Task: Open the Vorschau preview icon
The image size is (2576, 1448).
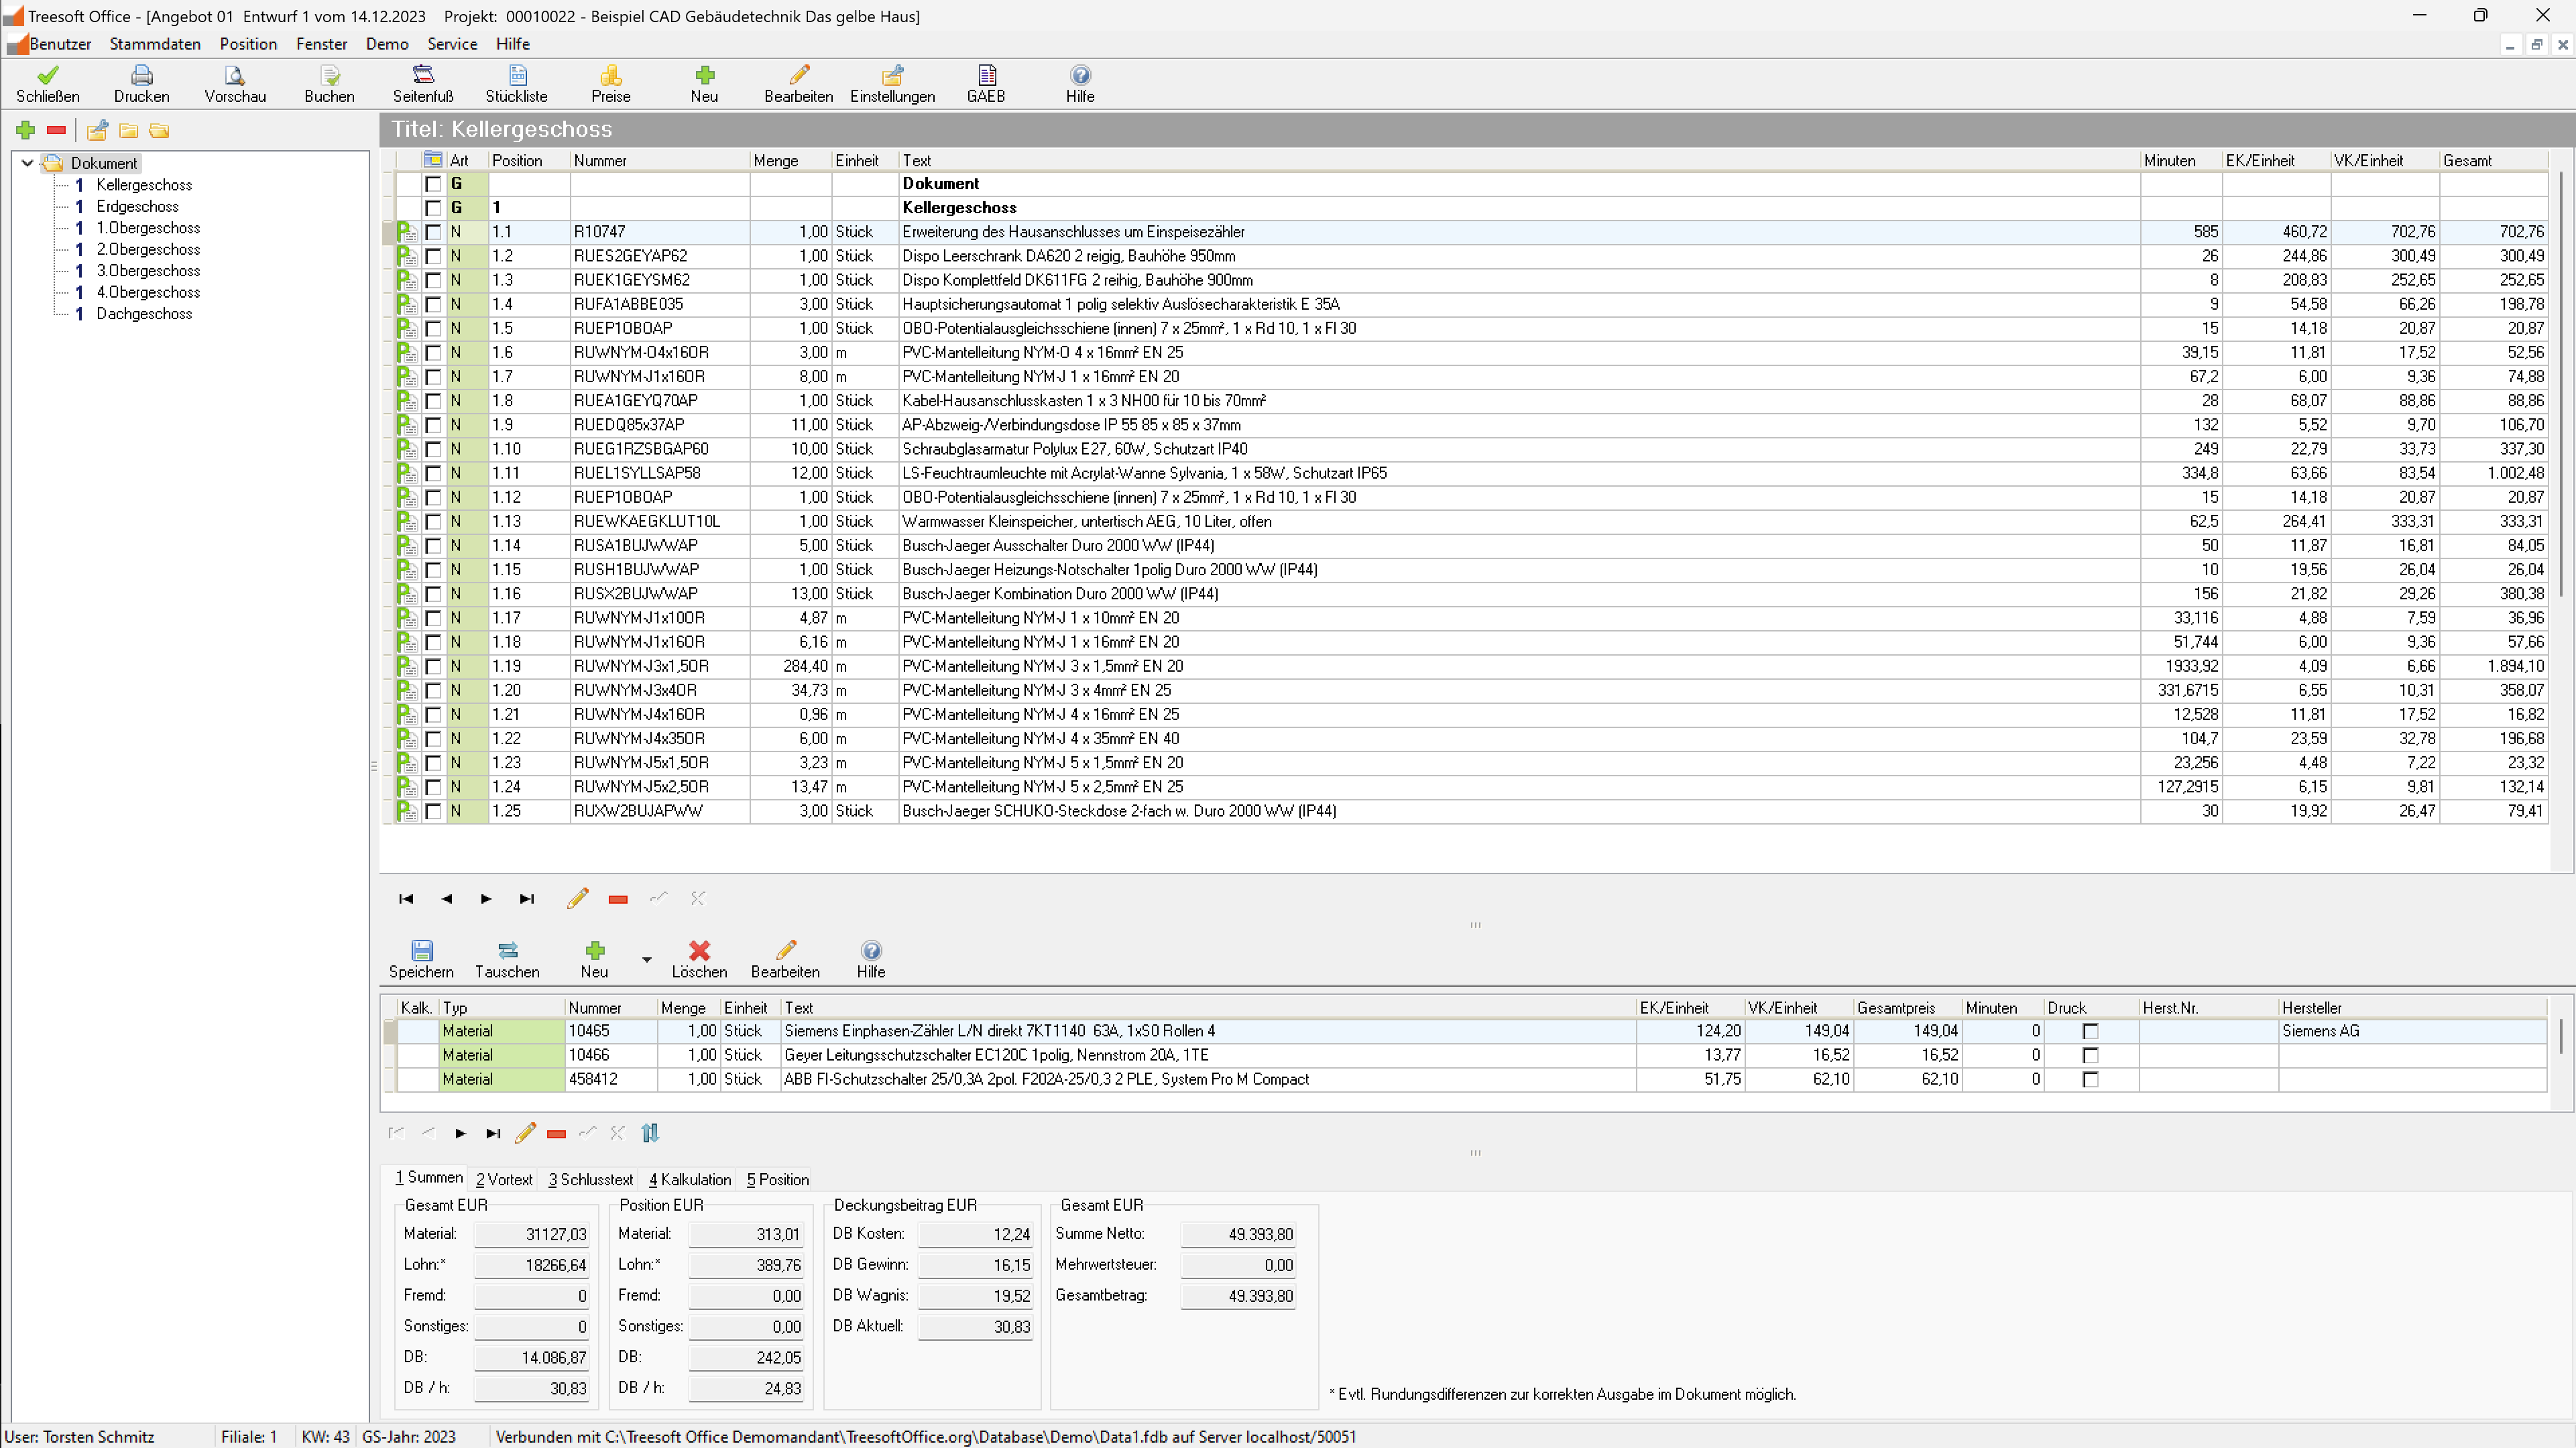Action: [x=235, y=75]
